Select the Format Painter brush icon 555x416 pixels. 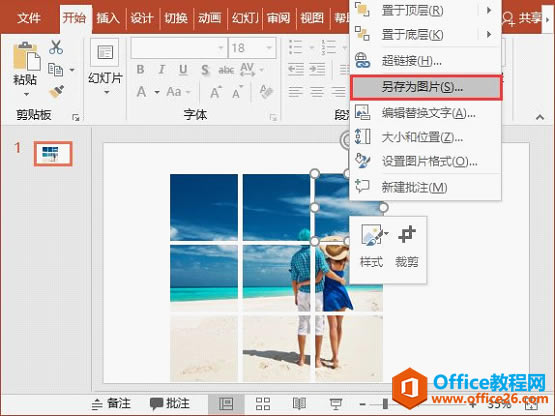click(x=56, y=92)
